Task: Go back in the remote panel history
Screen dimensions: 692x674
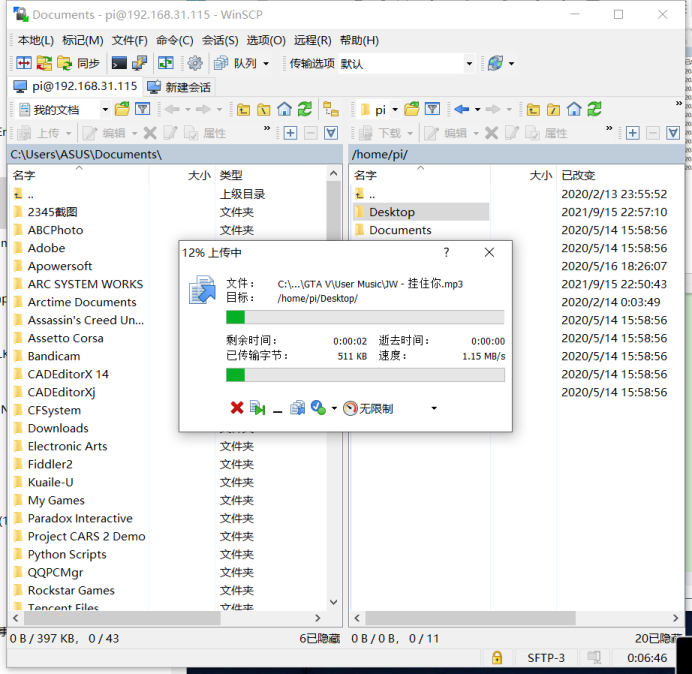Action: [x=462, y=109]
